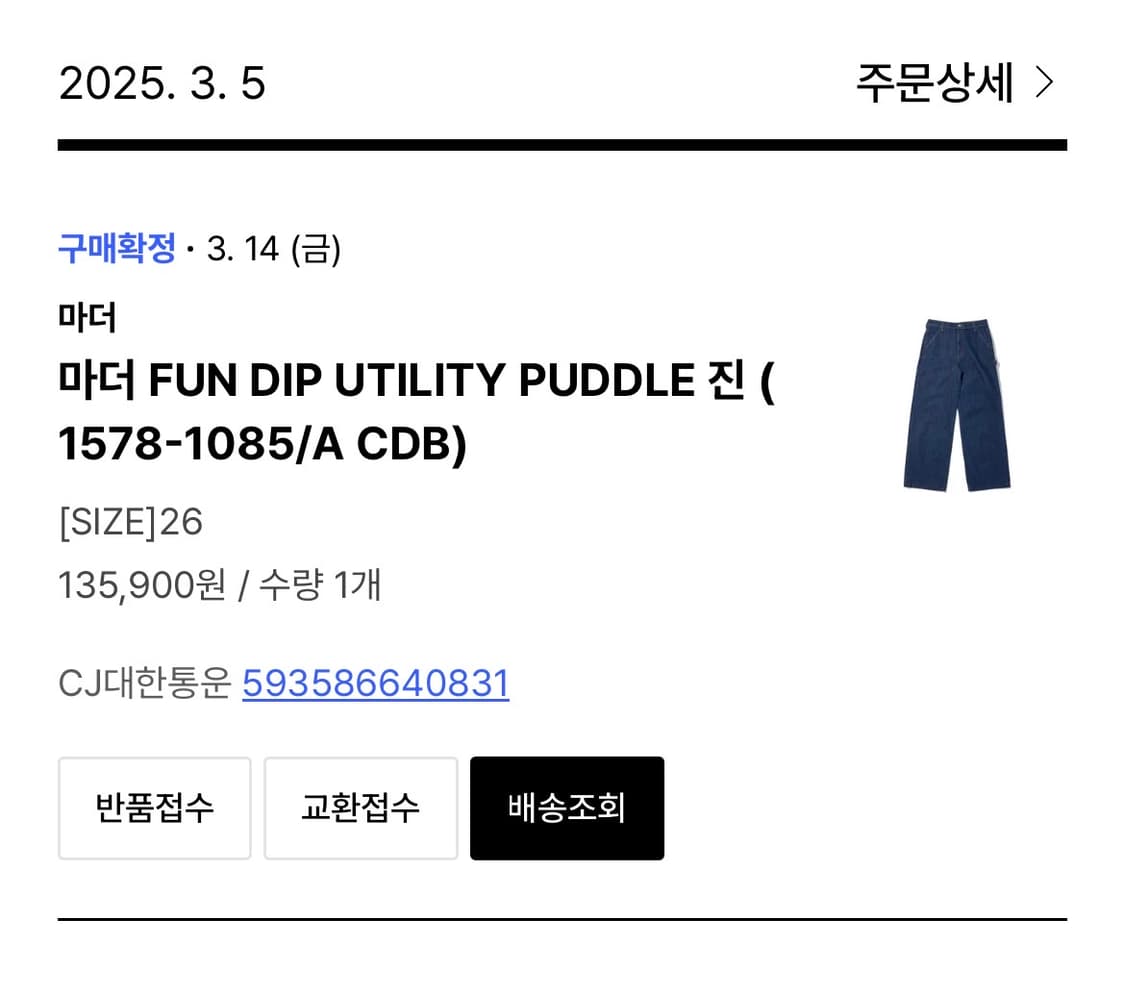Screen dimensions: 1125x989
Task: Click the [SIZE]26 option text
Action: pyautogui.click(x=130, y=522)
